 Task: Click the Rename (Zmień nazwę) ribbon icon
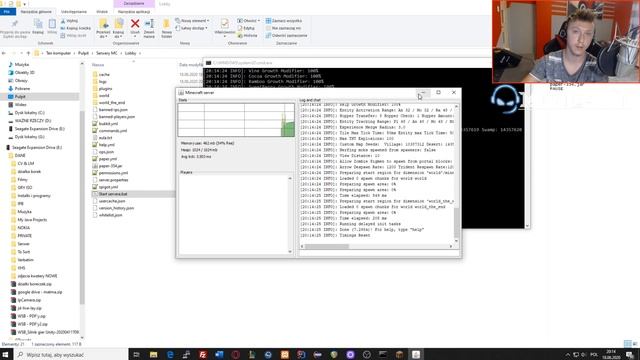pos(149,24)
